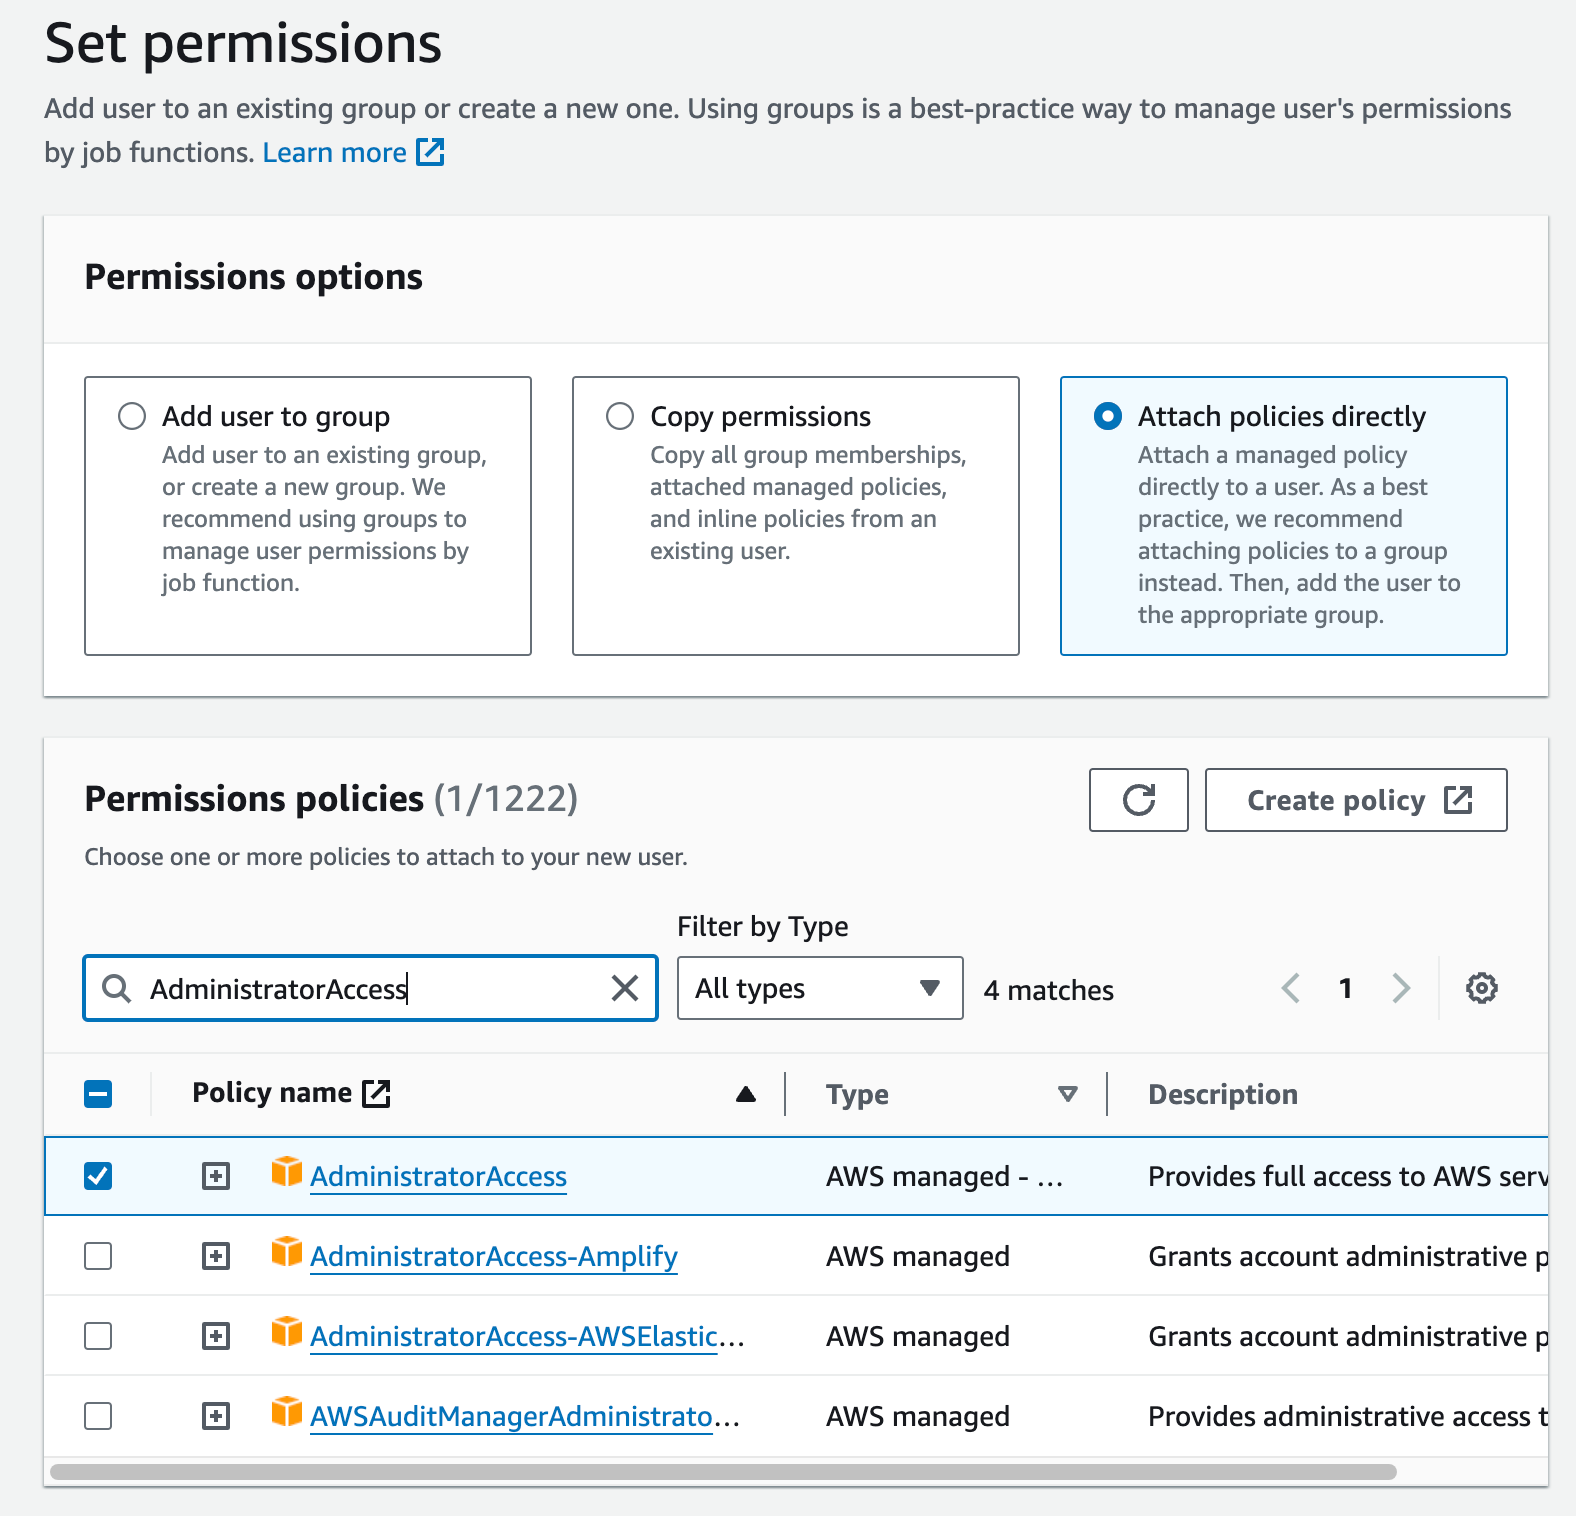Screen dimensions: 1576x1516
Task: Toggle the select-all policies header checkbox
Action: point(98,1094)
